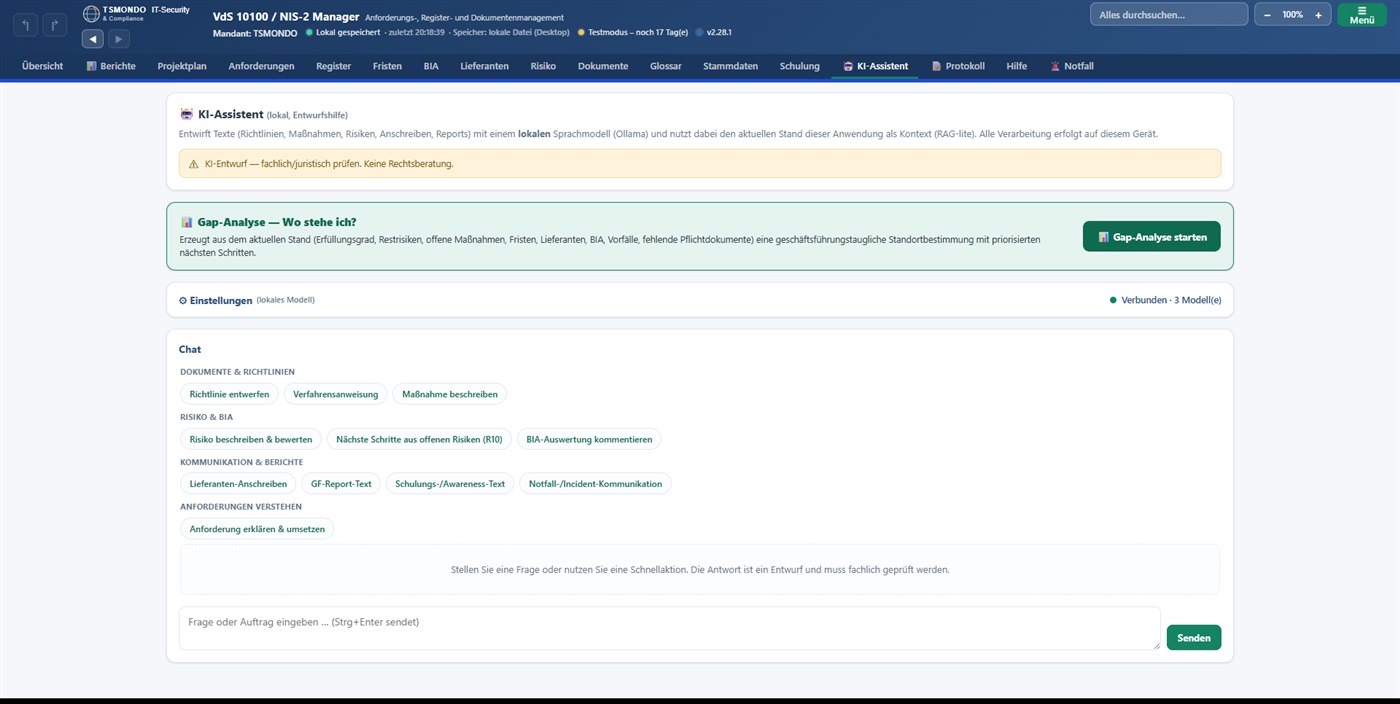
Task: Open the green Menü hamburger button
Action: click(x=1362, y=15)
